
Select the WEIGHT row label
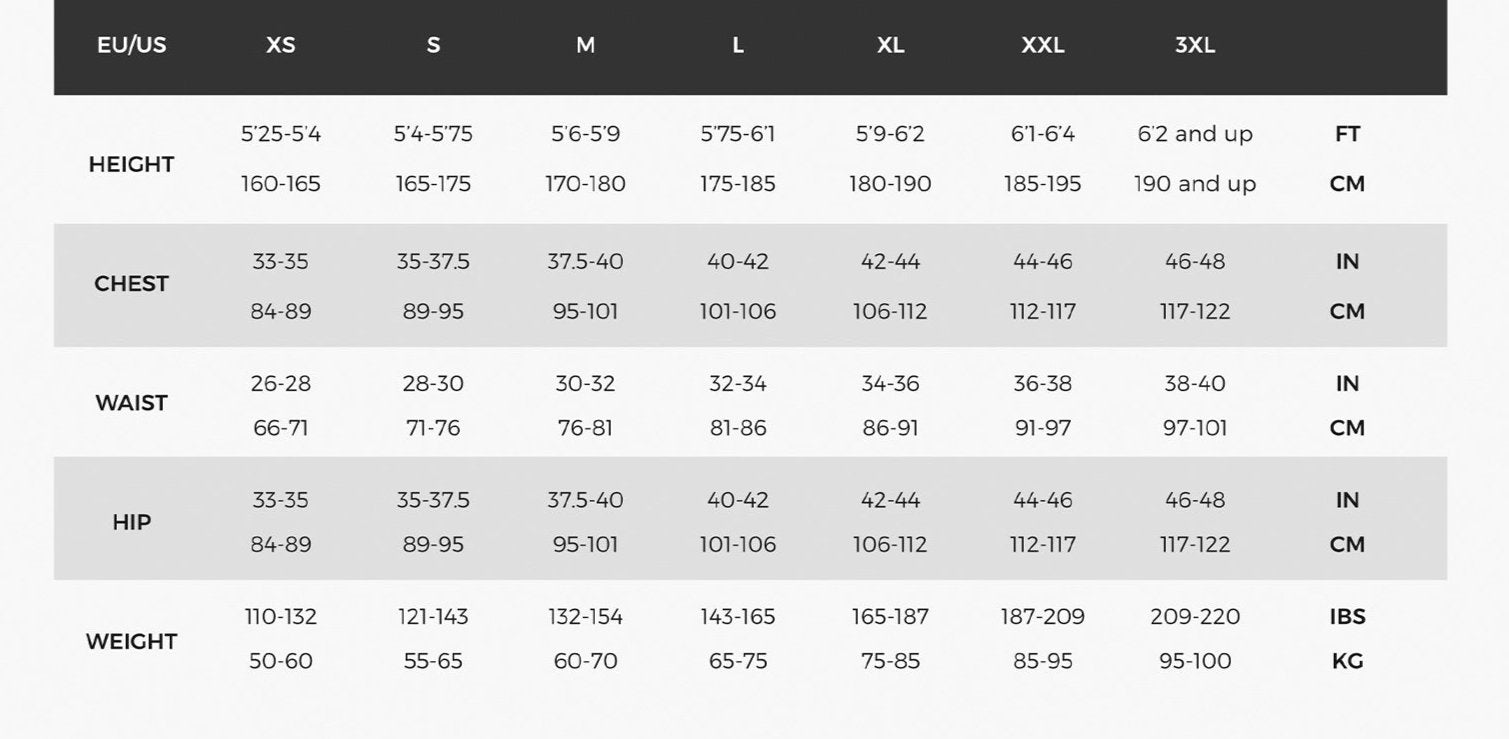[x=132, y=642]
